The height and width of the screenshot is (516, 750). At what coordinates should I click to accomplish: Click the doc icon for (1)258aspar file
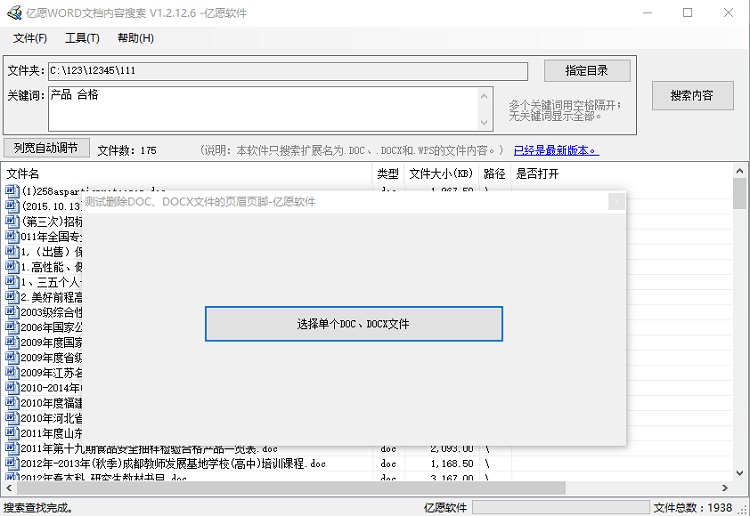[x=12, y=191]
